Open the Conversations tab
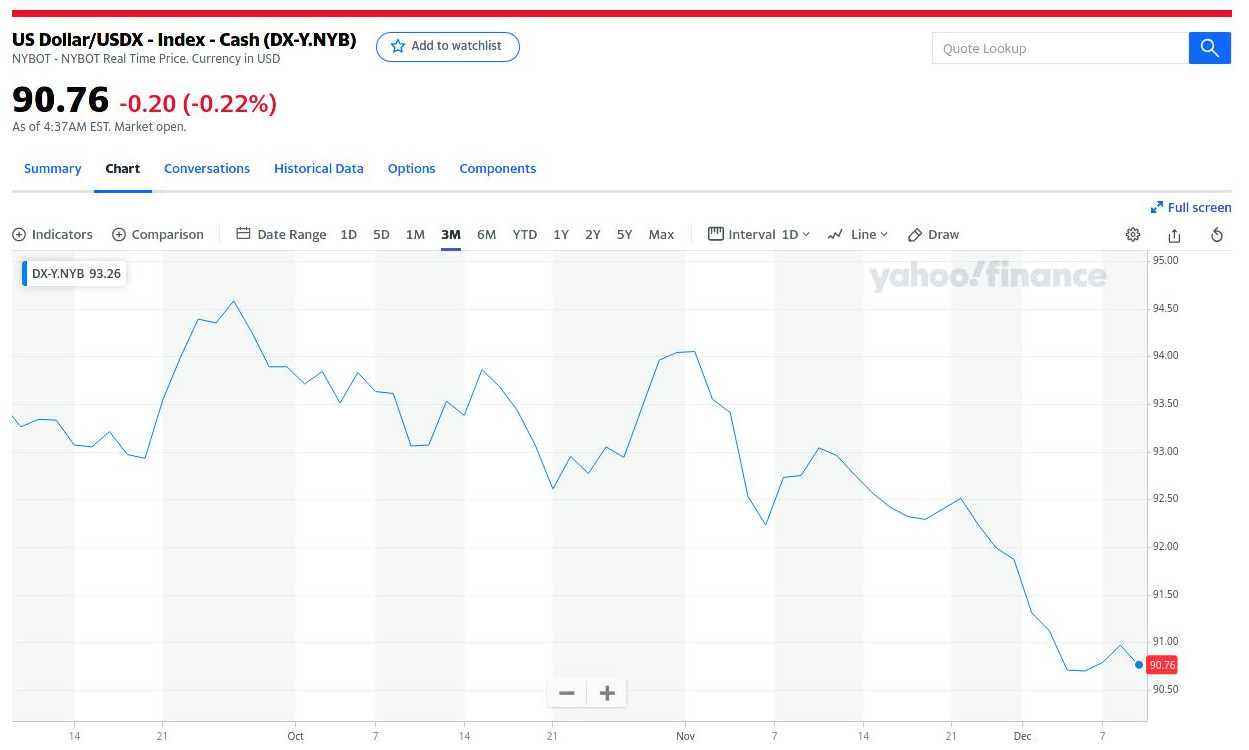 point(207,168)
